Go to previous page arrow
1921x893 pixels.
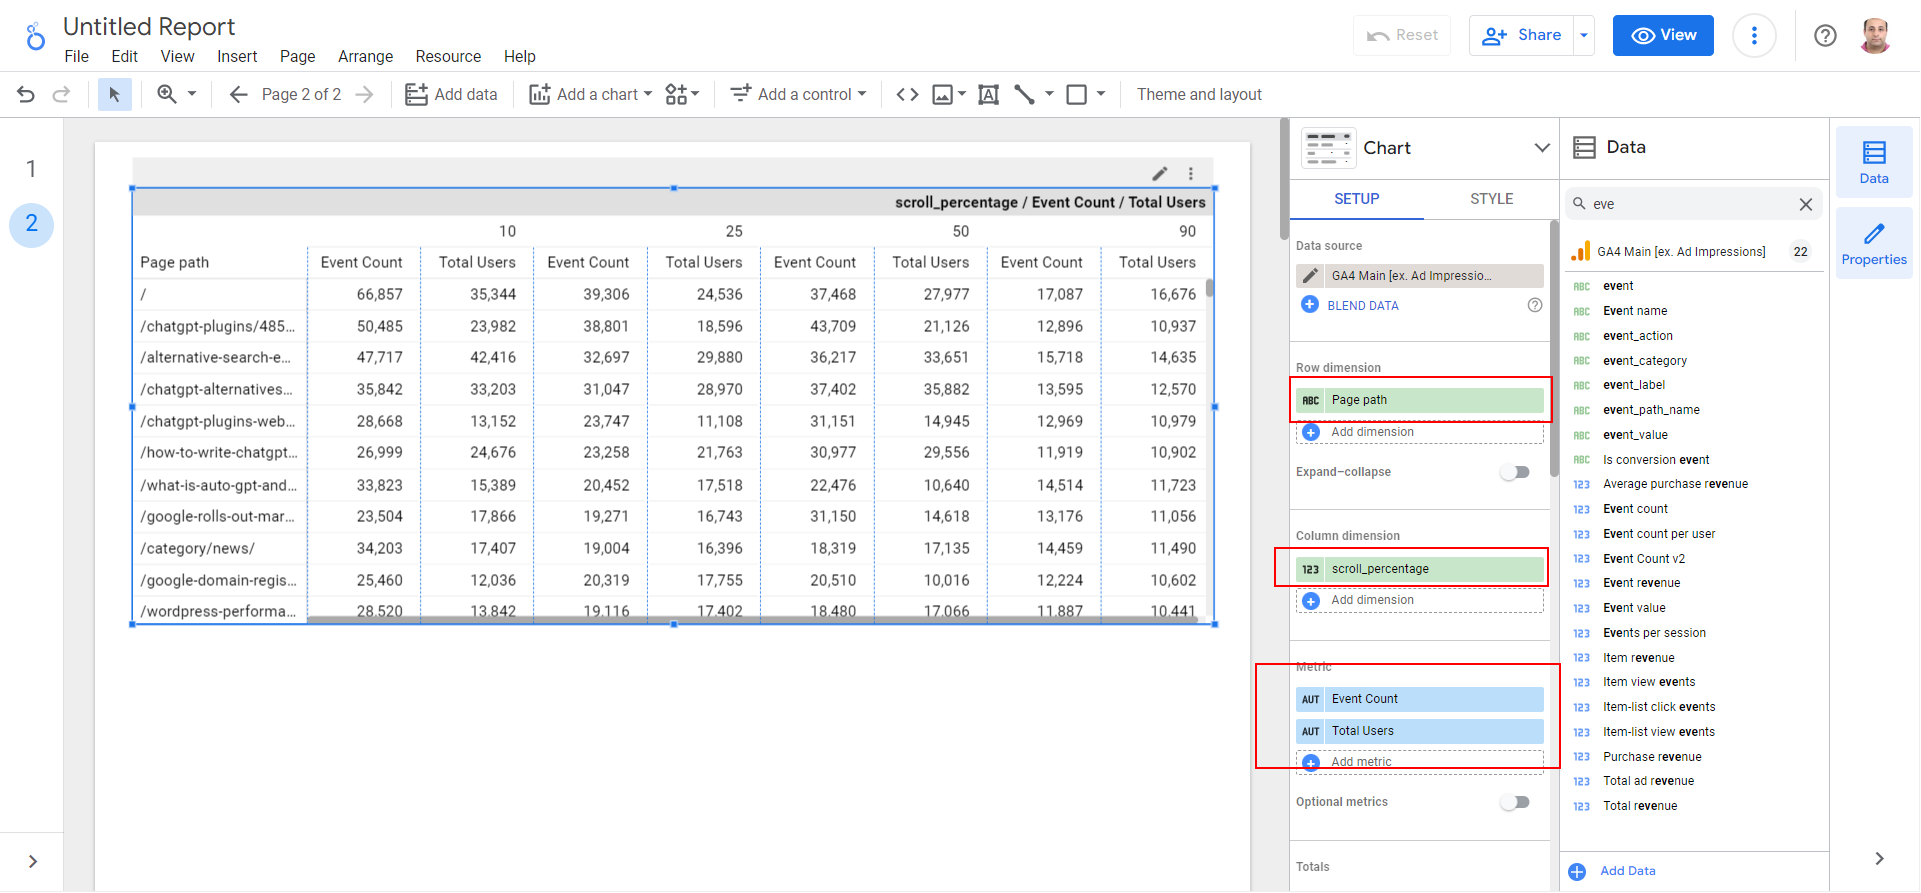[x=238, y=94]
